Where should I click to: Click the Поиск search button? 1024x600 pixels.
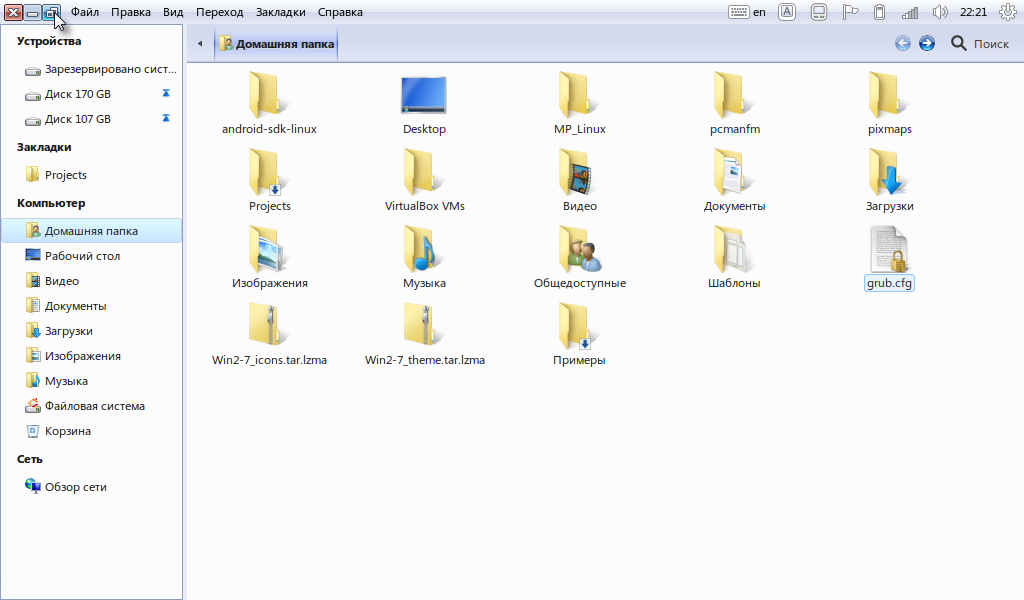(980, 44)
